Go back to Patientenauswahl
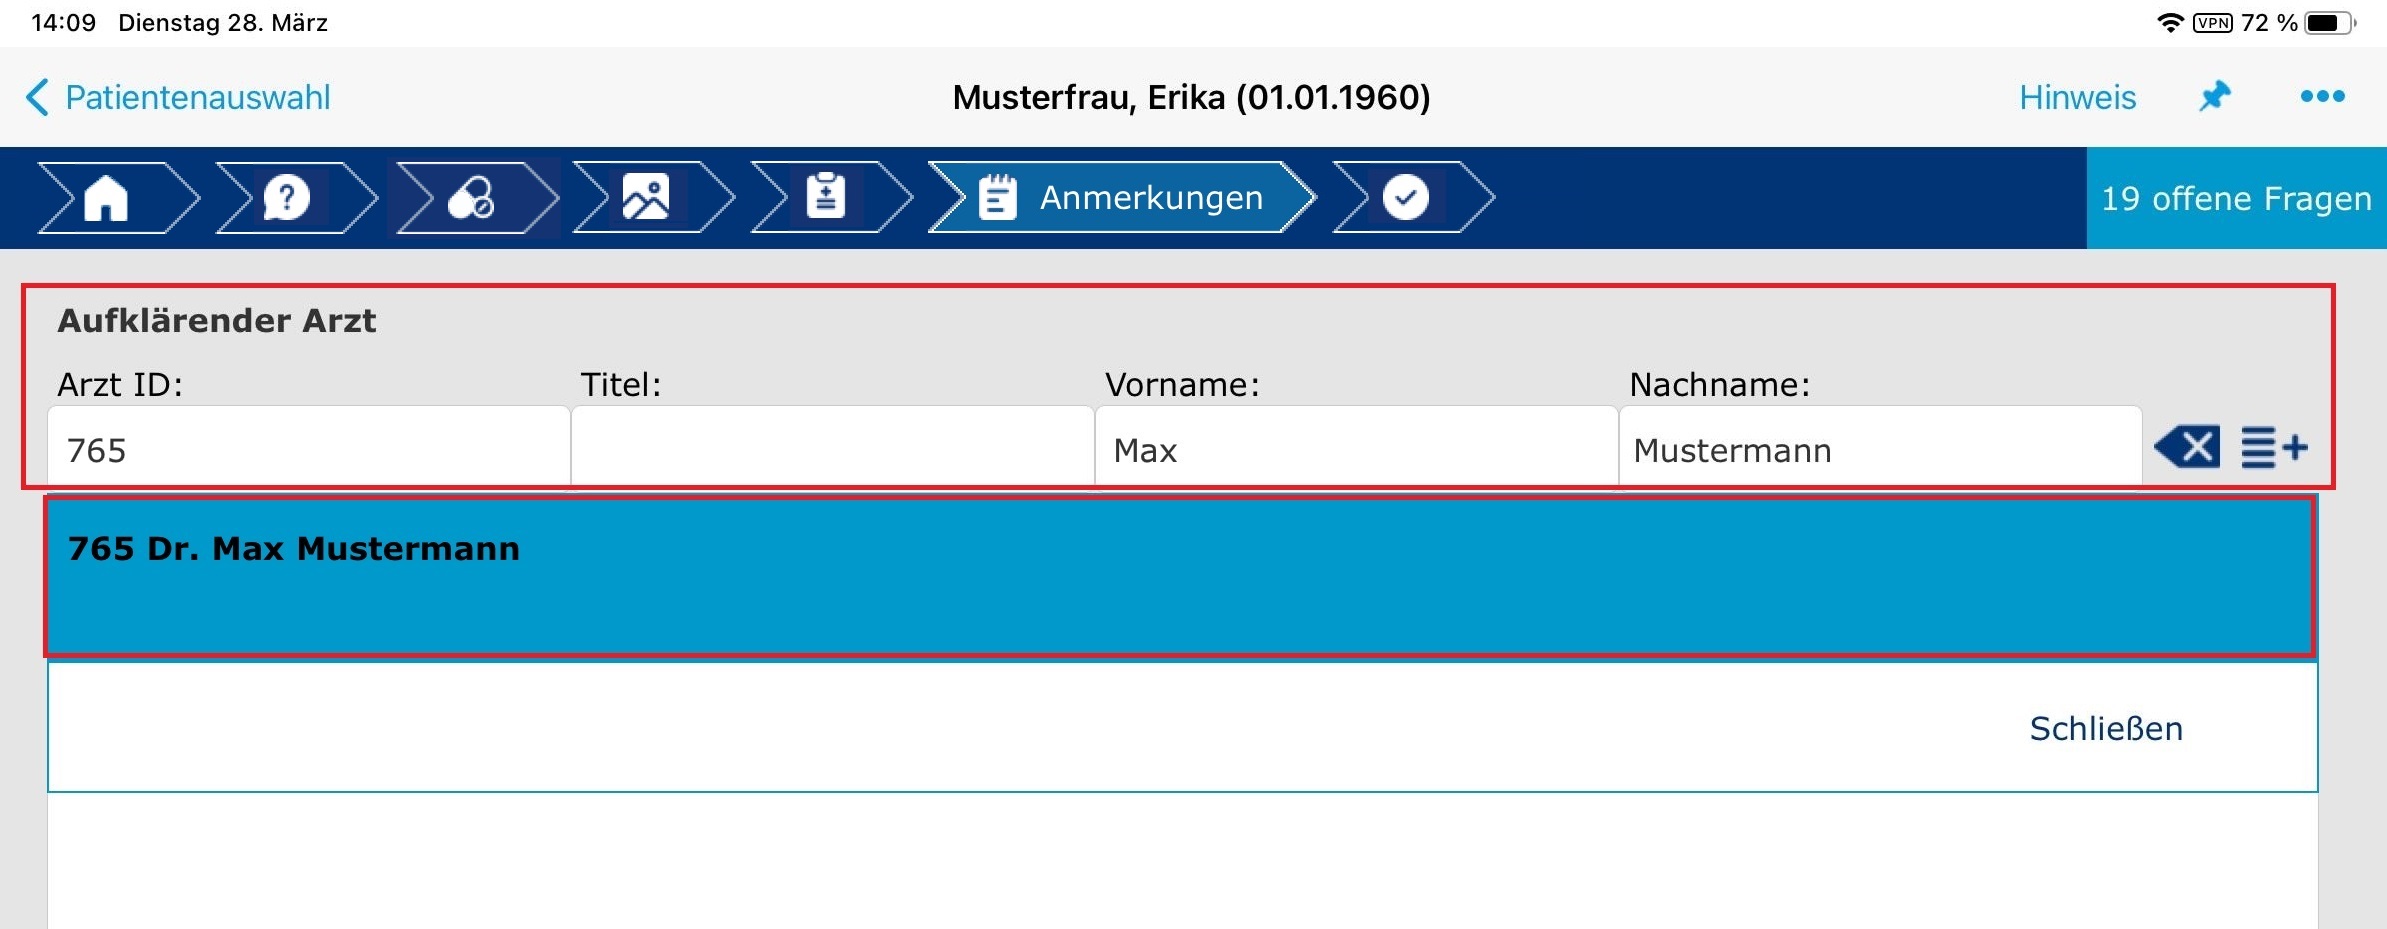 178,97
